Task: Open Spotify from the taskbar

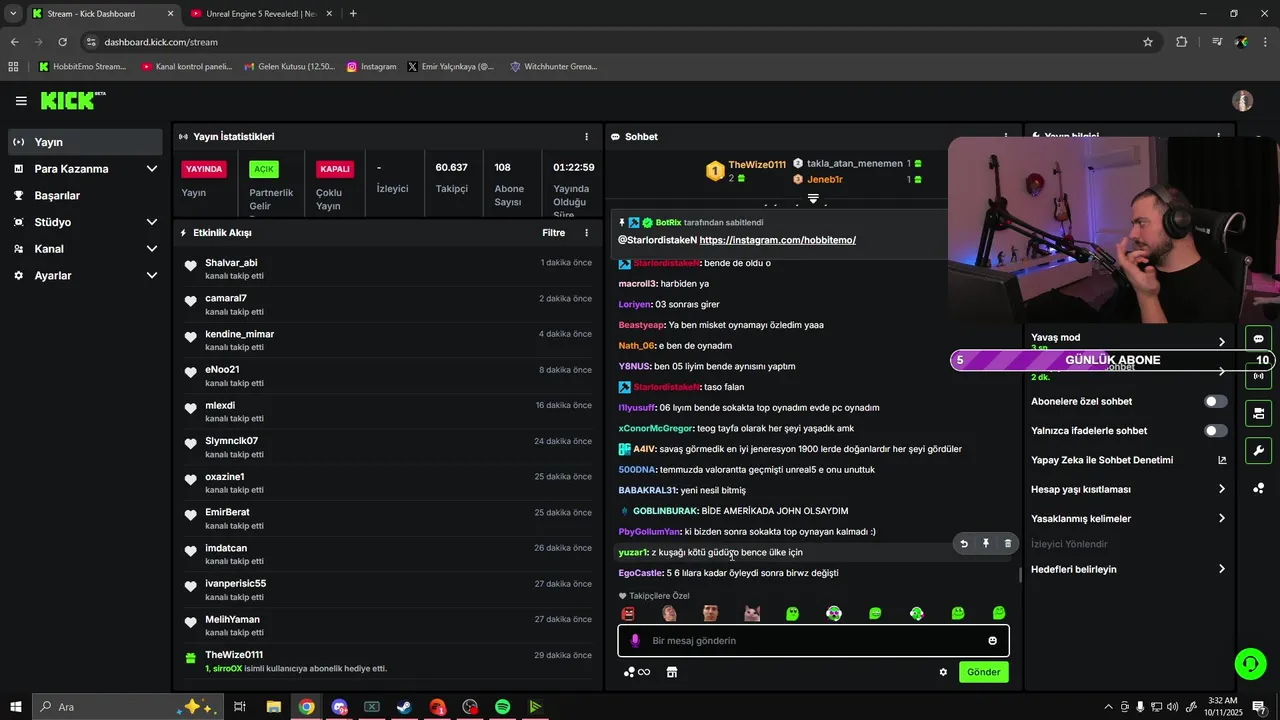Action: pos(502,707)
